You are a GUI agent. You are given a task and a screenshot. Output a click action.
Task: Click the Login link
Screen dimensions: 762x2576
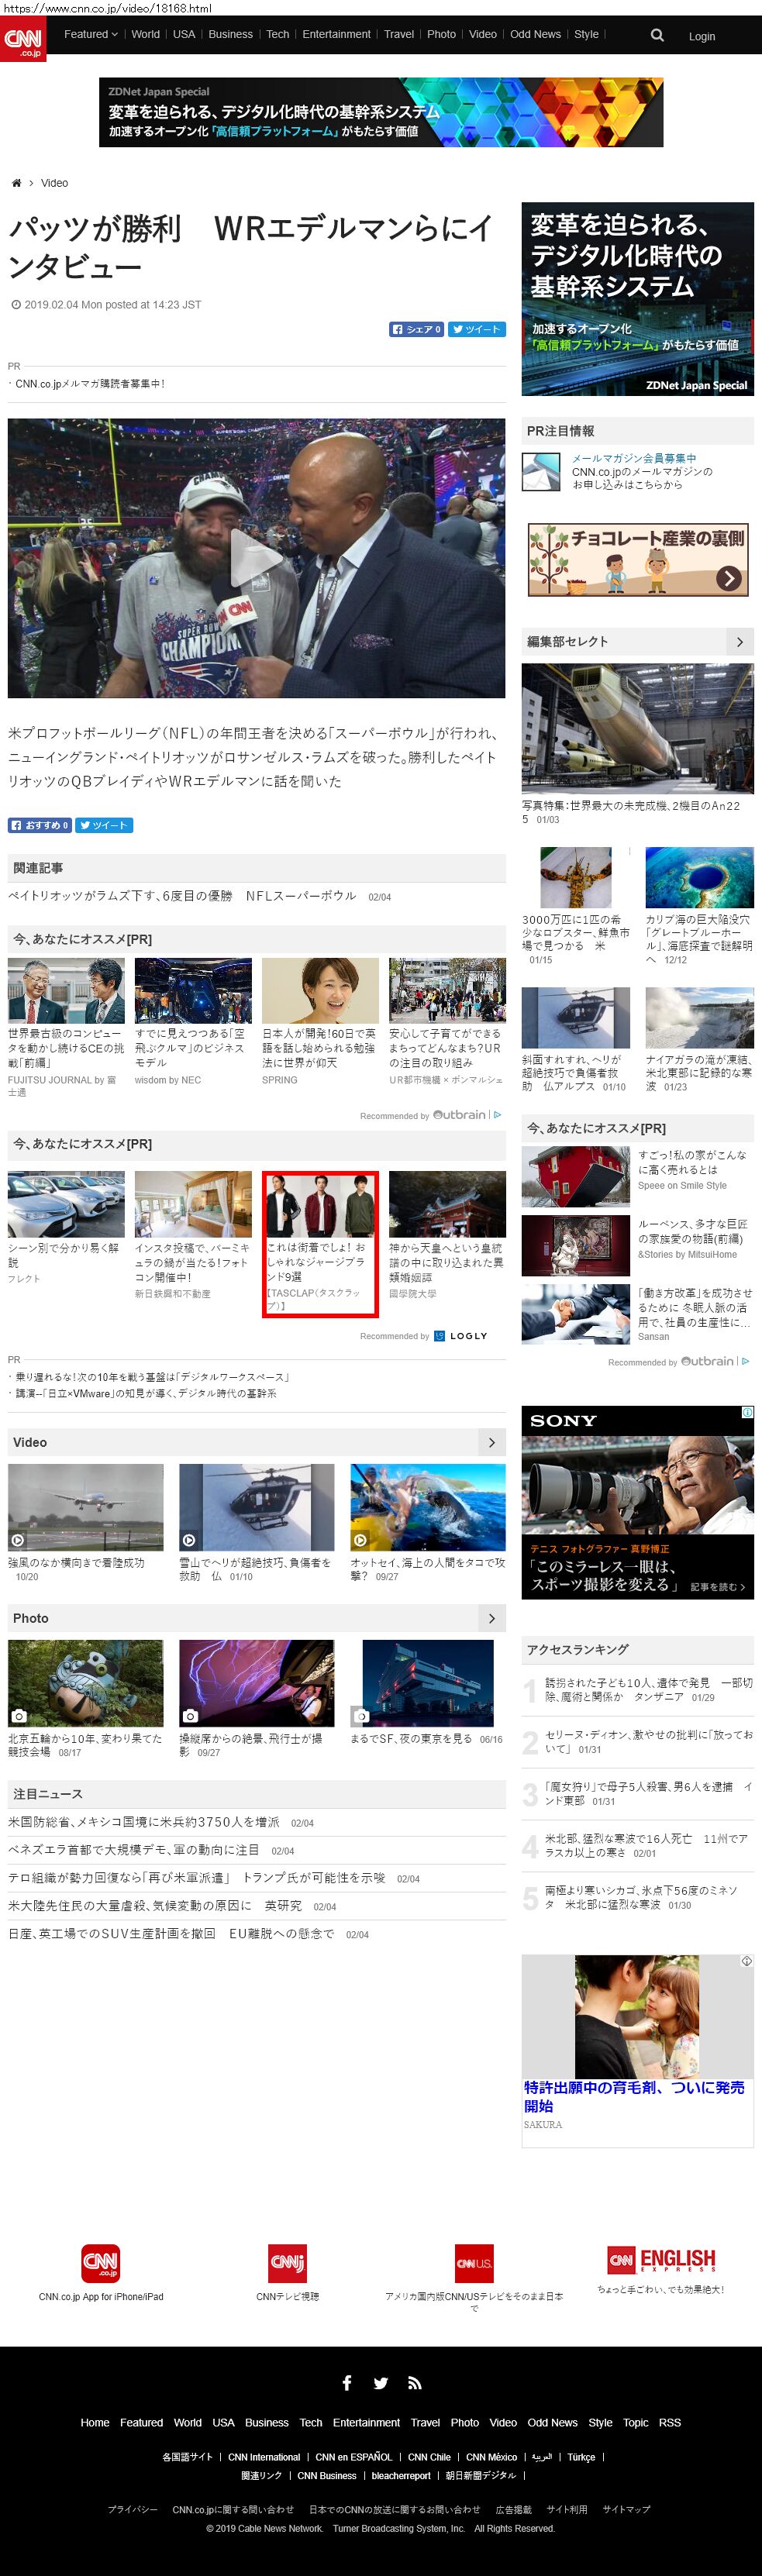pyautogui.click(x=701, y=36)
